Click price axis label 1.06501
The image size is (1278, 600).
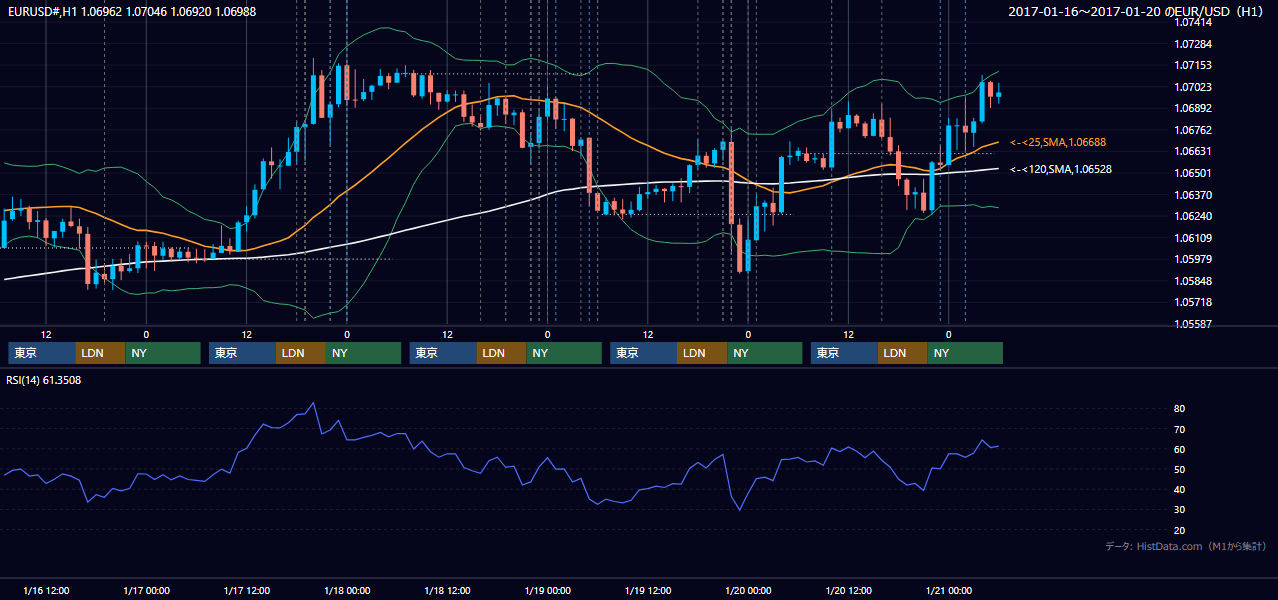(x=1193, y=173)
